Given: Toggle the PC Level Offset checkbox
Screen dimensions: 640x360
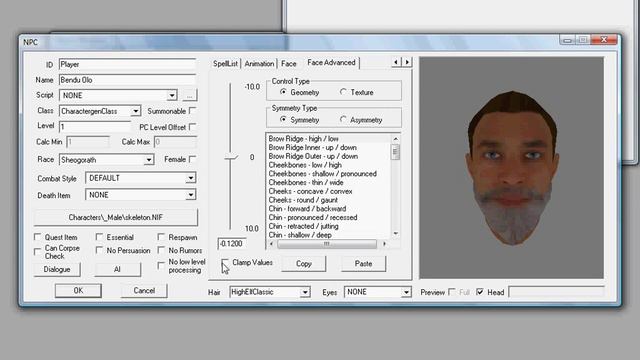Looking at the screenshot, I should [192, 127].
